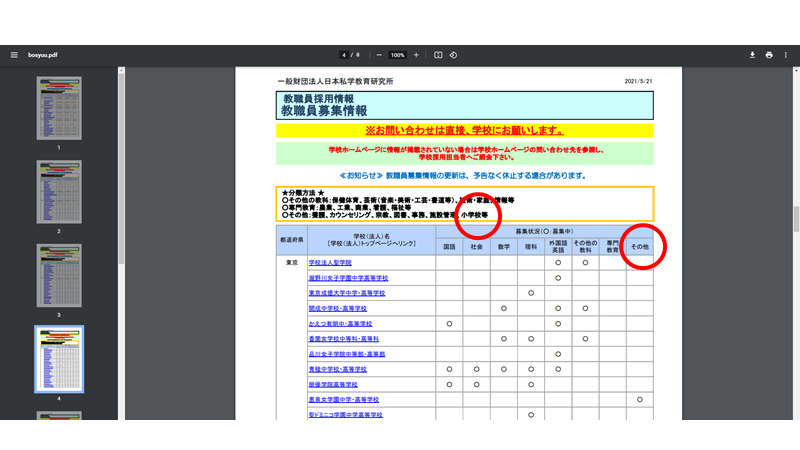Click the 国語 column header
Viewport: 800px width, 450px height.
[449, 247]
